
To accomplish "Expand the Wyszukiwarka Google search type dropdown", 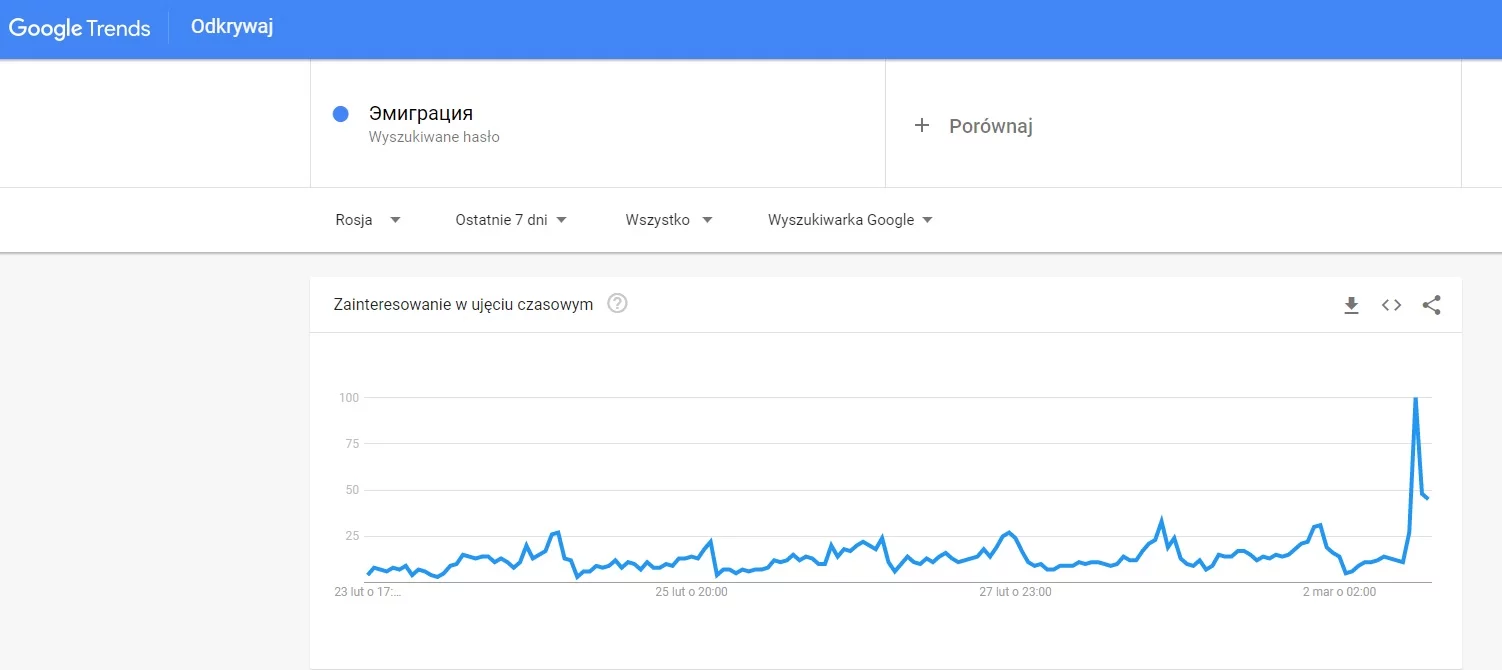I will (x=850, y=220).
